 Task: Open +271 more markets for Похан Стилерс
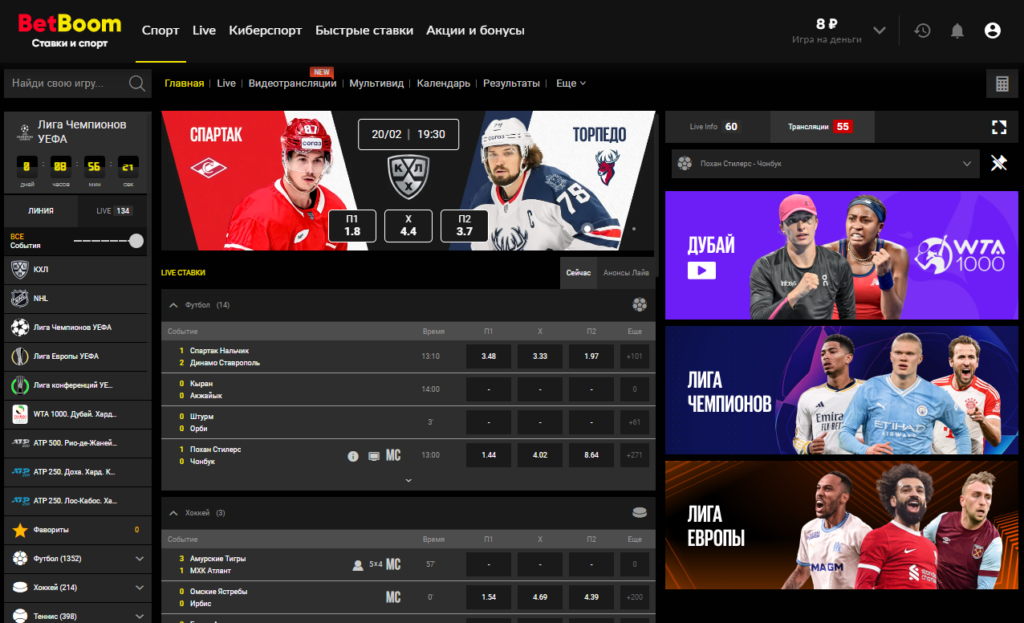[x=634, y=455]
